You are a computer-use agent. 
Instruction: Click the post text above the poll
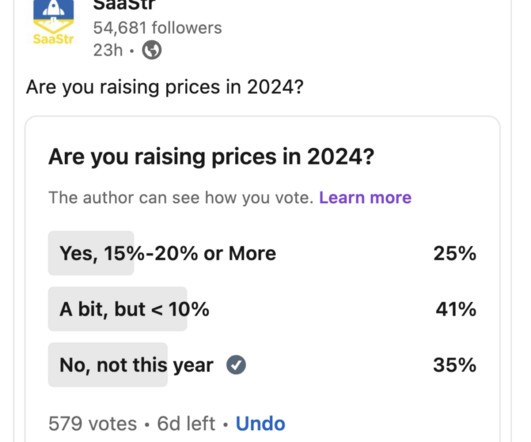point(165,87)
